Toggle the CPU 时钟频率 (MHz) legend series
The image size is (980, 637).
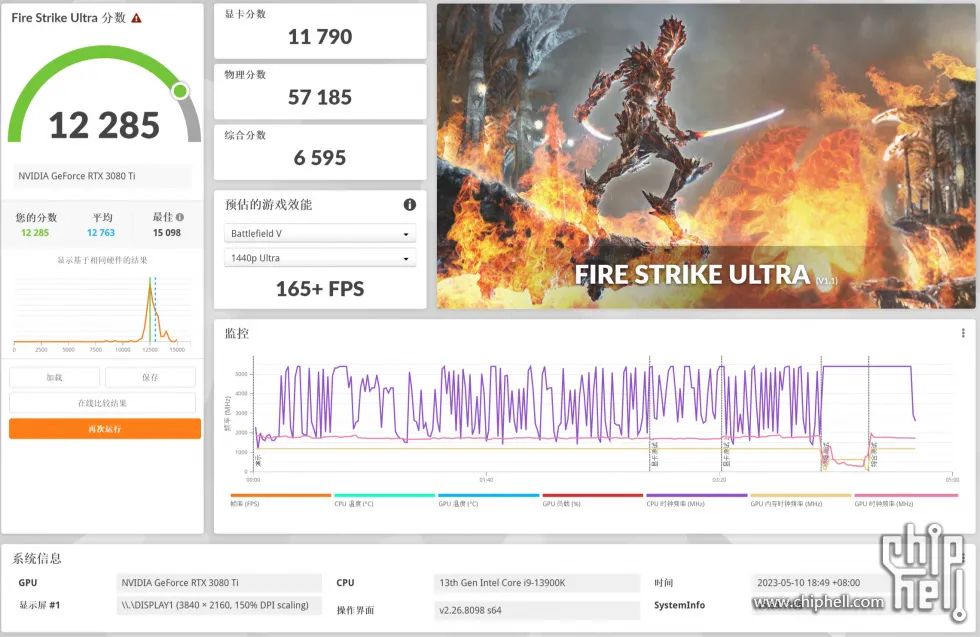click(x=696, y=500)
